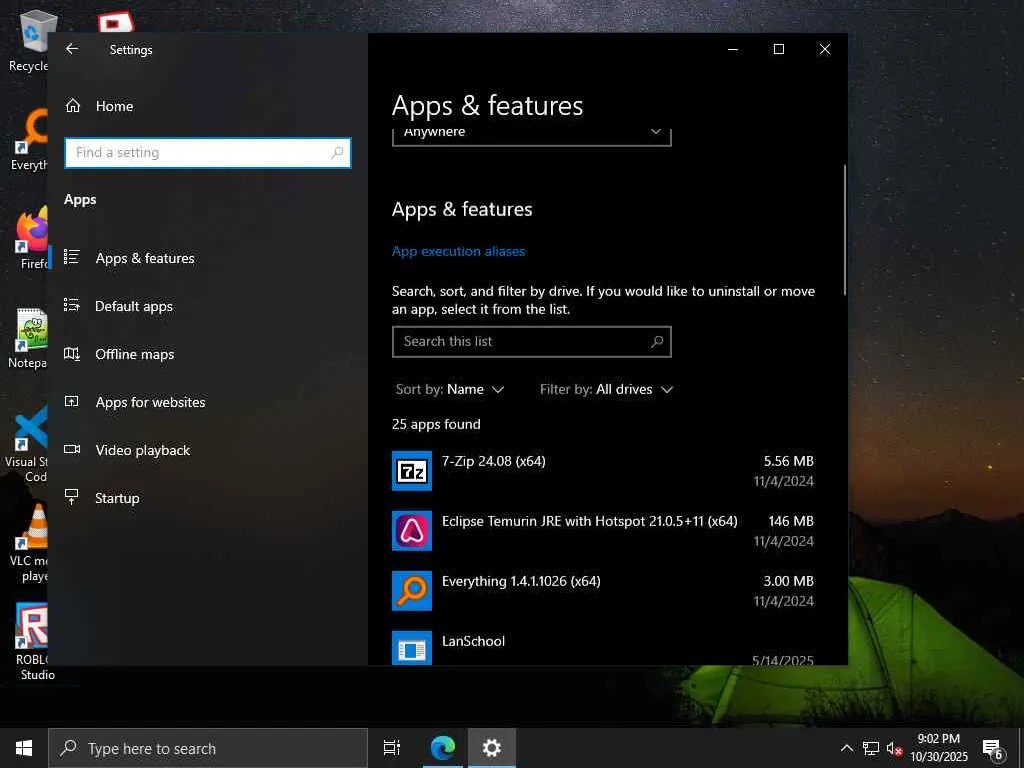1024x768 pixels.
Task: Open the taskbar clock showing 9:02 PM
Action: click(938, 748)
